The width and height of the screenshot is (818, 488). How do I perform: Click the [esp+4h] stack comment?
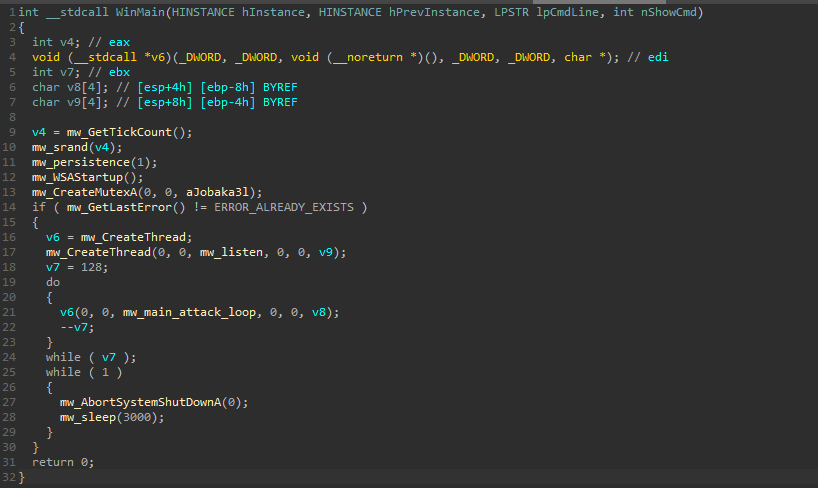(x=165, y=87)
